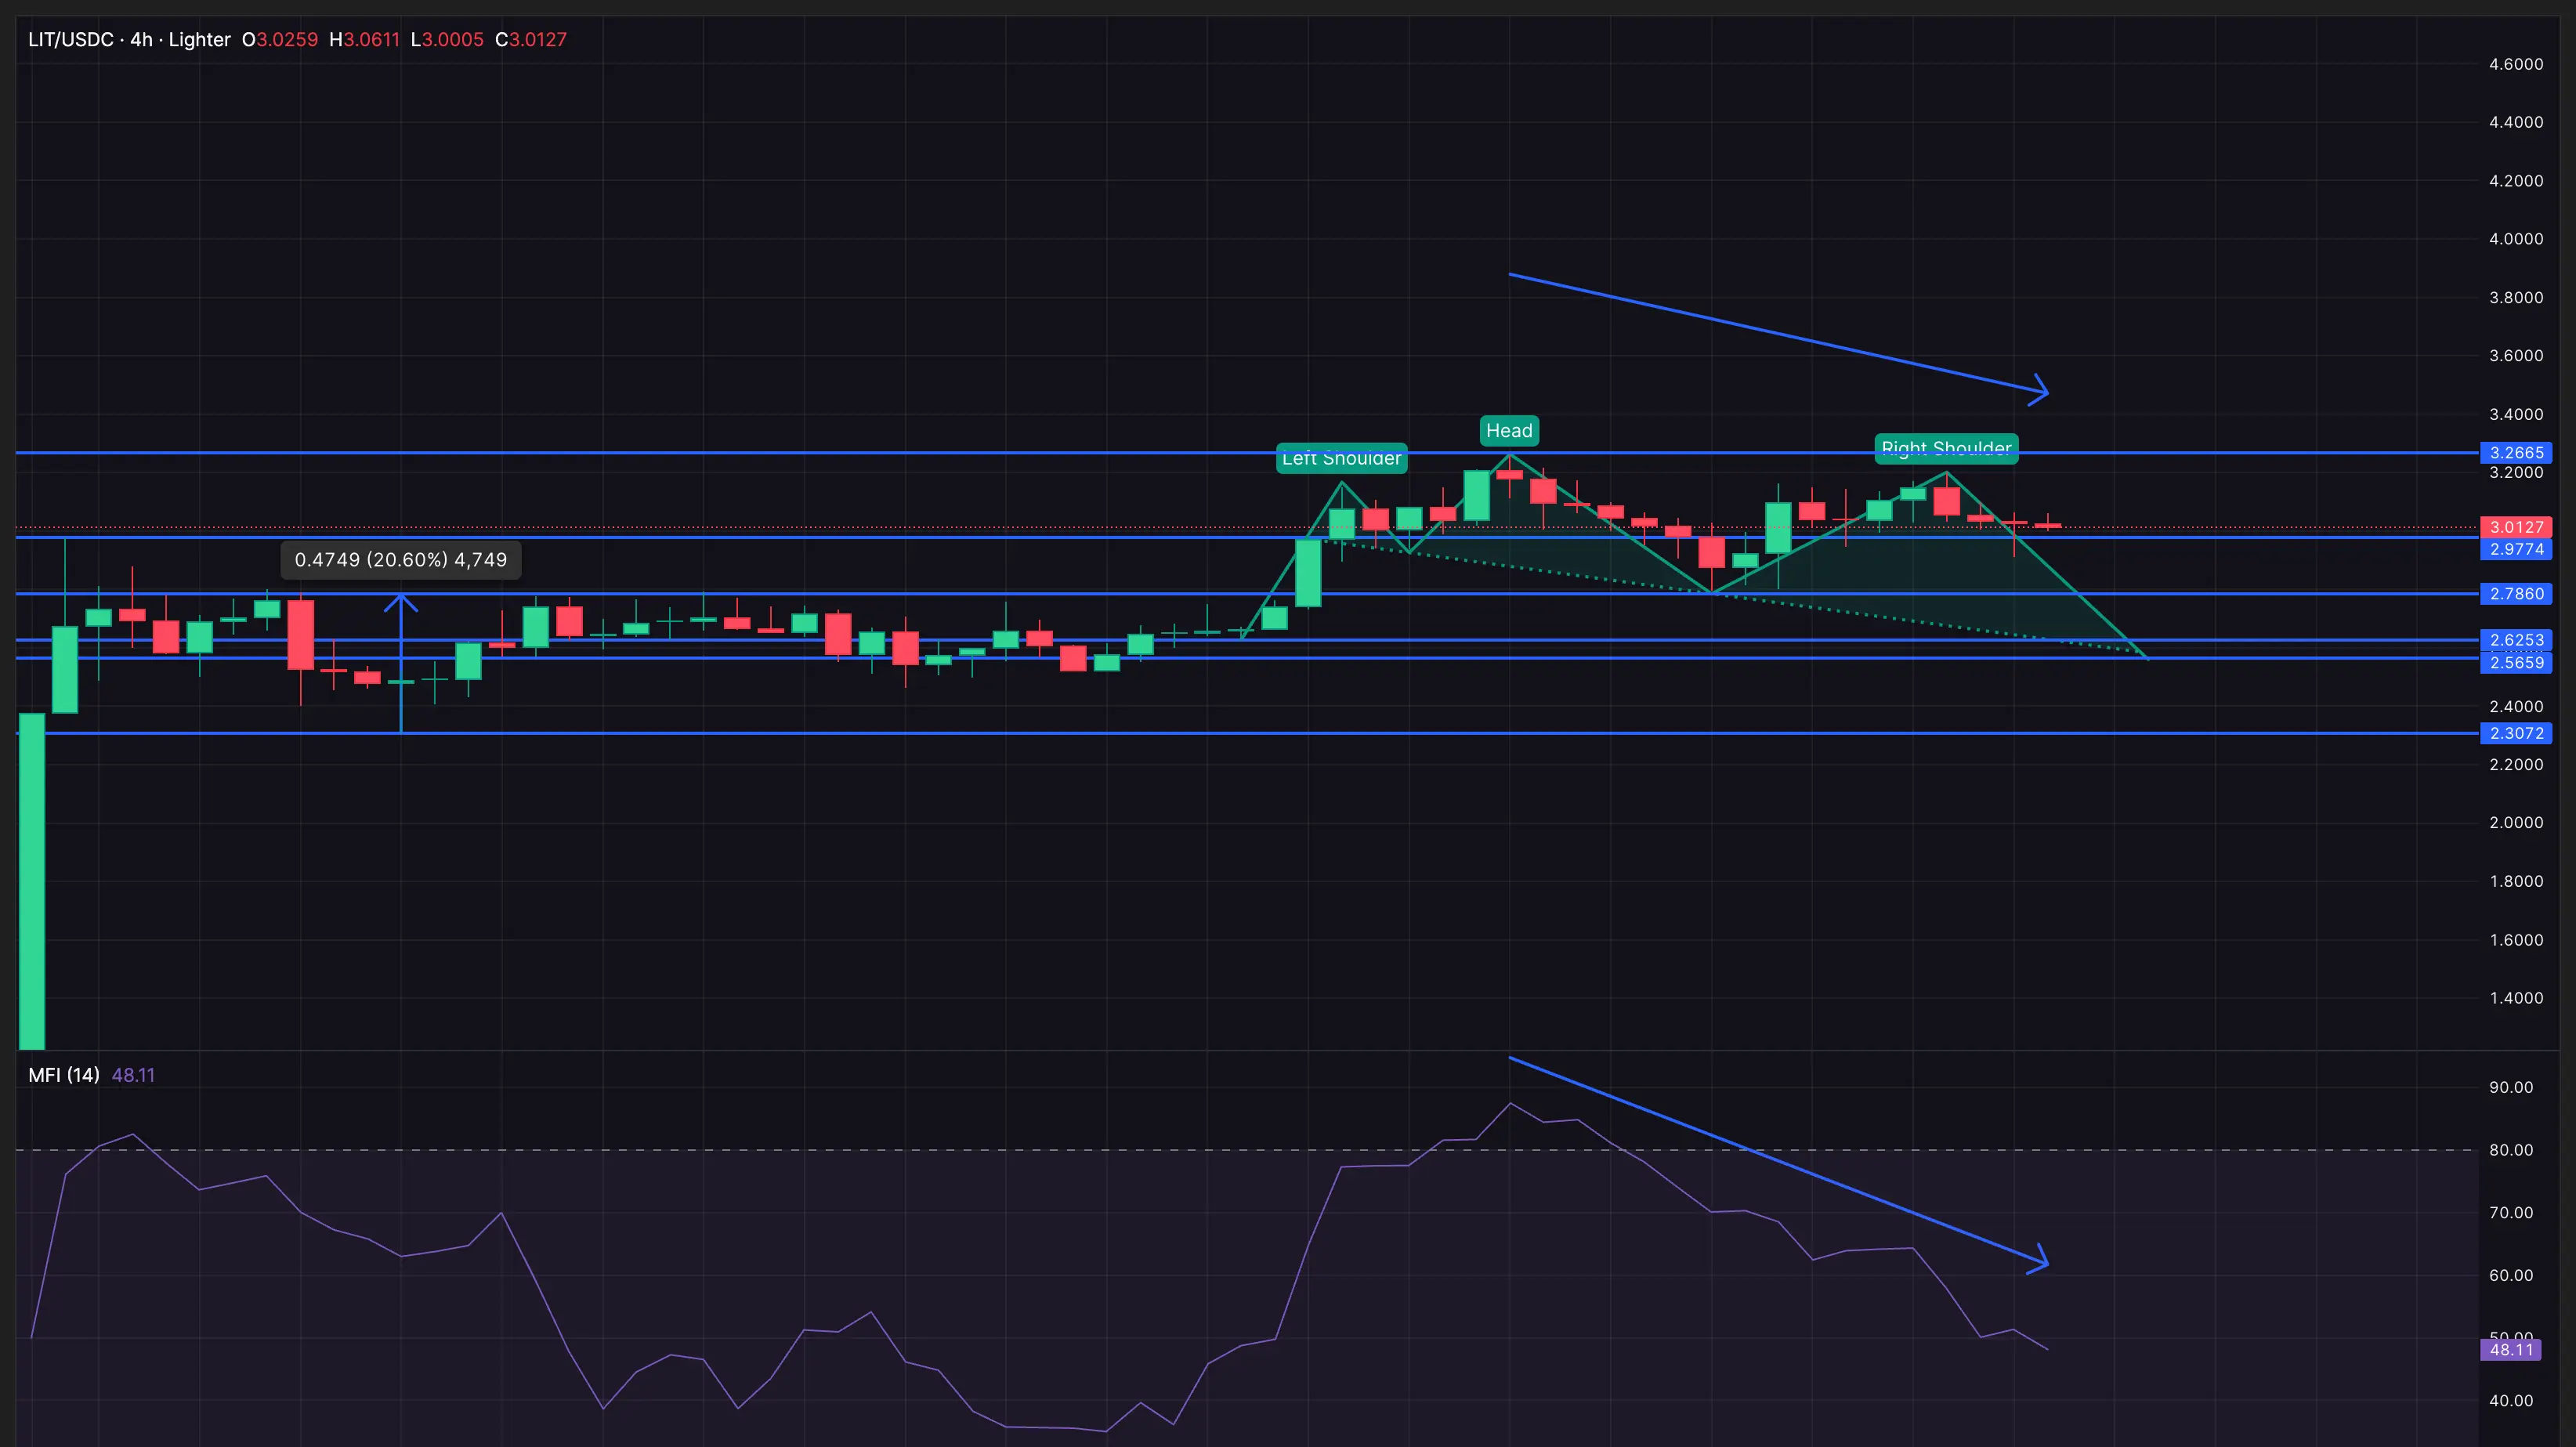Screen dimensions: 2576x1447
Task: Click the vertical measurement arrow tip
Action: click(401, 598)
